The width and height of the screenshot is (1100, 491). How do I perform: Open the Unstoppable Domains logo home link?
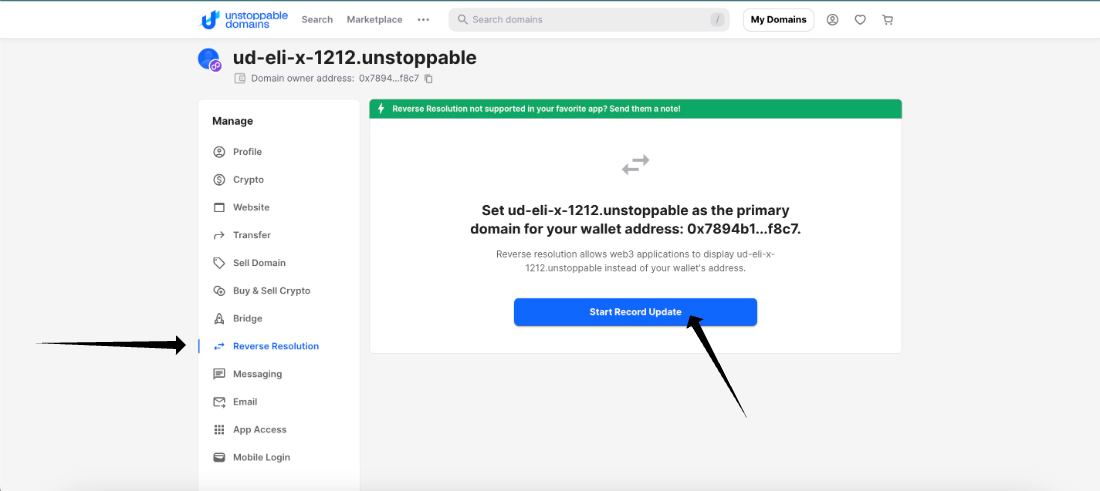point(244,20)
